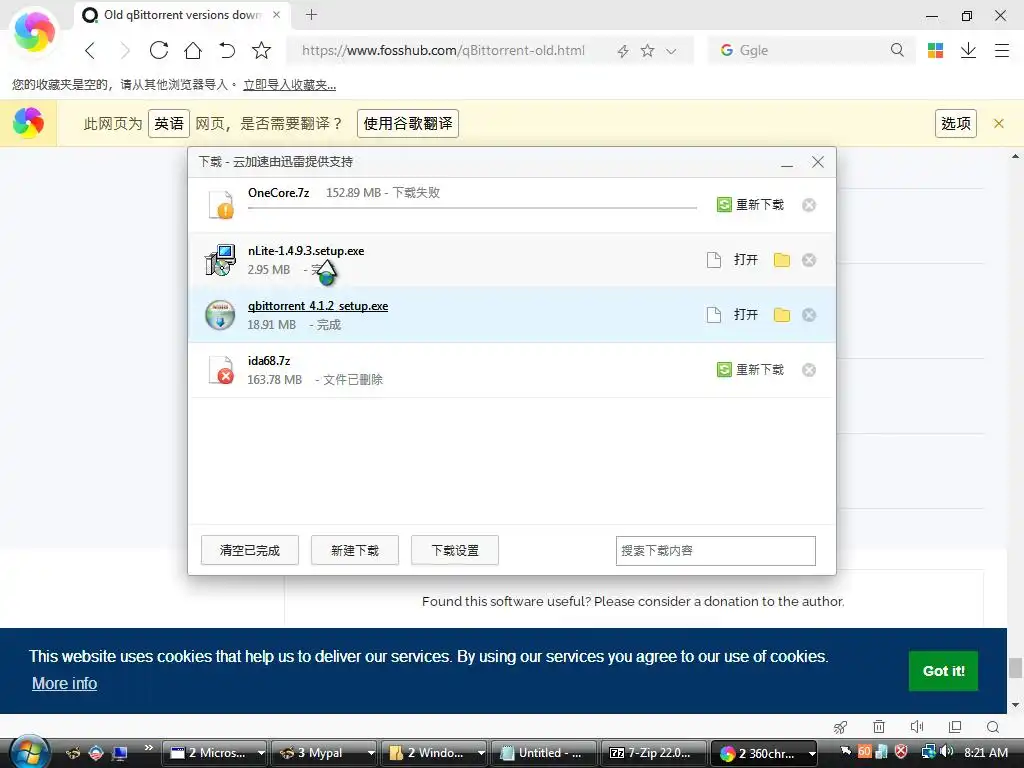Remove the ida68.7z download entry
The image size is (1024, 768).
(x=809, y=370)
